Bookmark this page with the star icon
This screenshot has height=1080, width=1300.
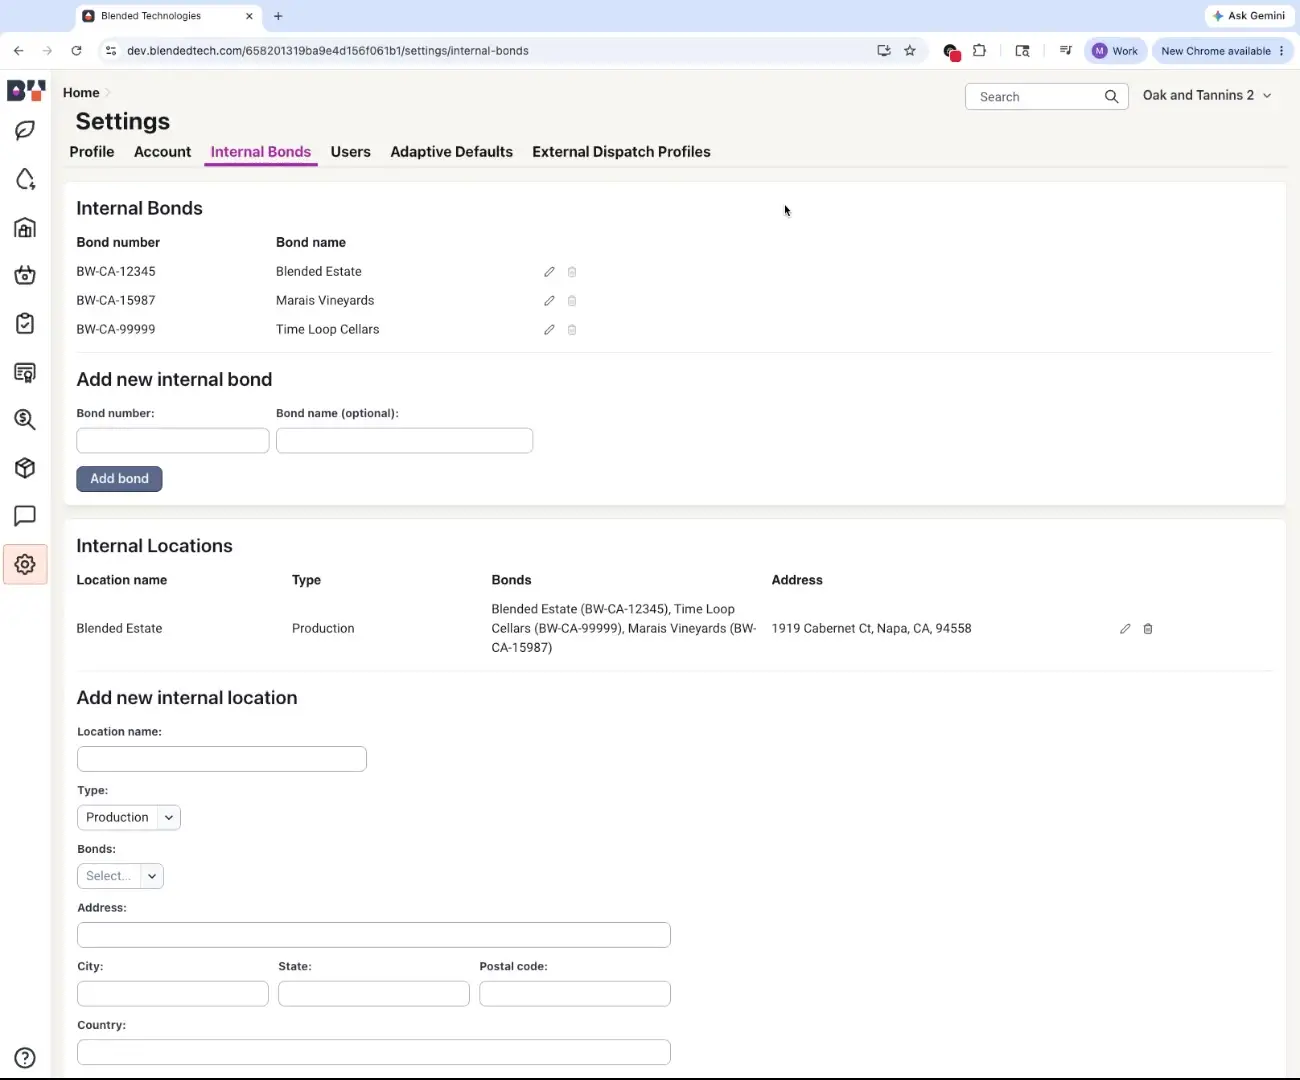pos(910,51)
